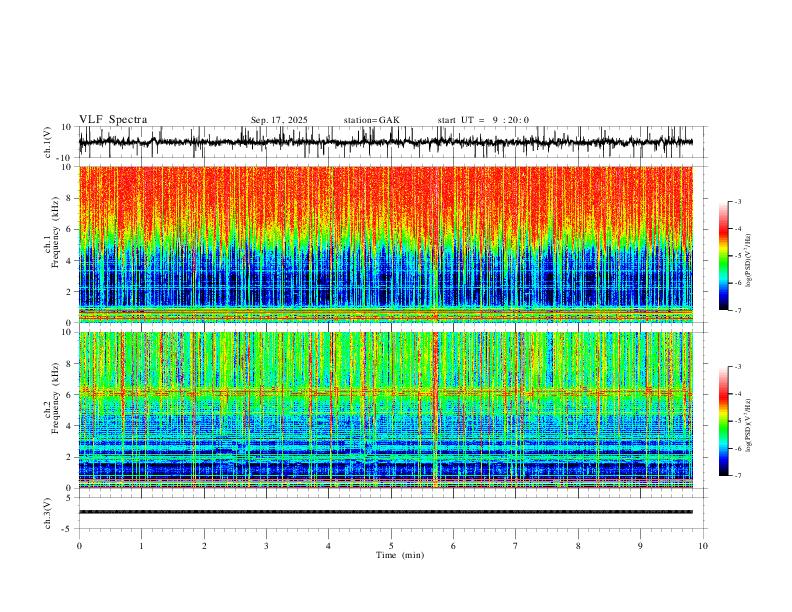
Task: Click the date 'Sep. 17, 2025'
Action: [x=279, y=120]
